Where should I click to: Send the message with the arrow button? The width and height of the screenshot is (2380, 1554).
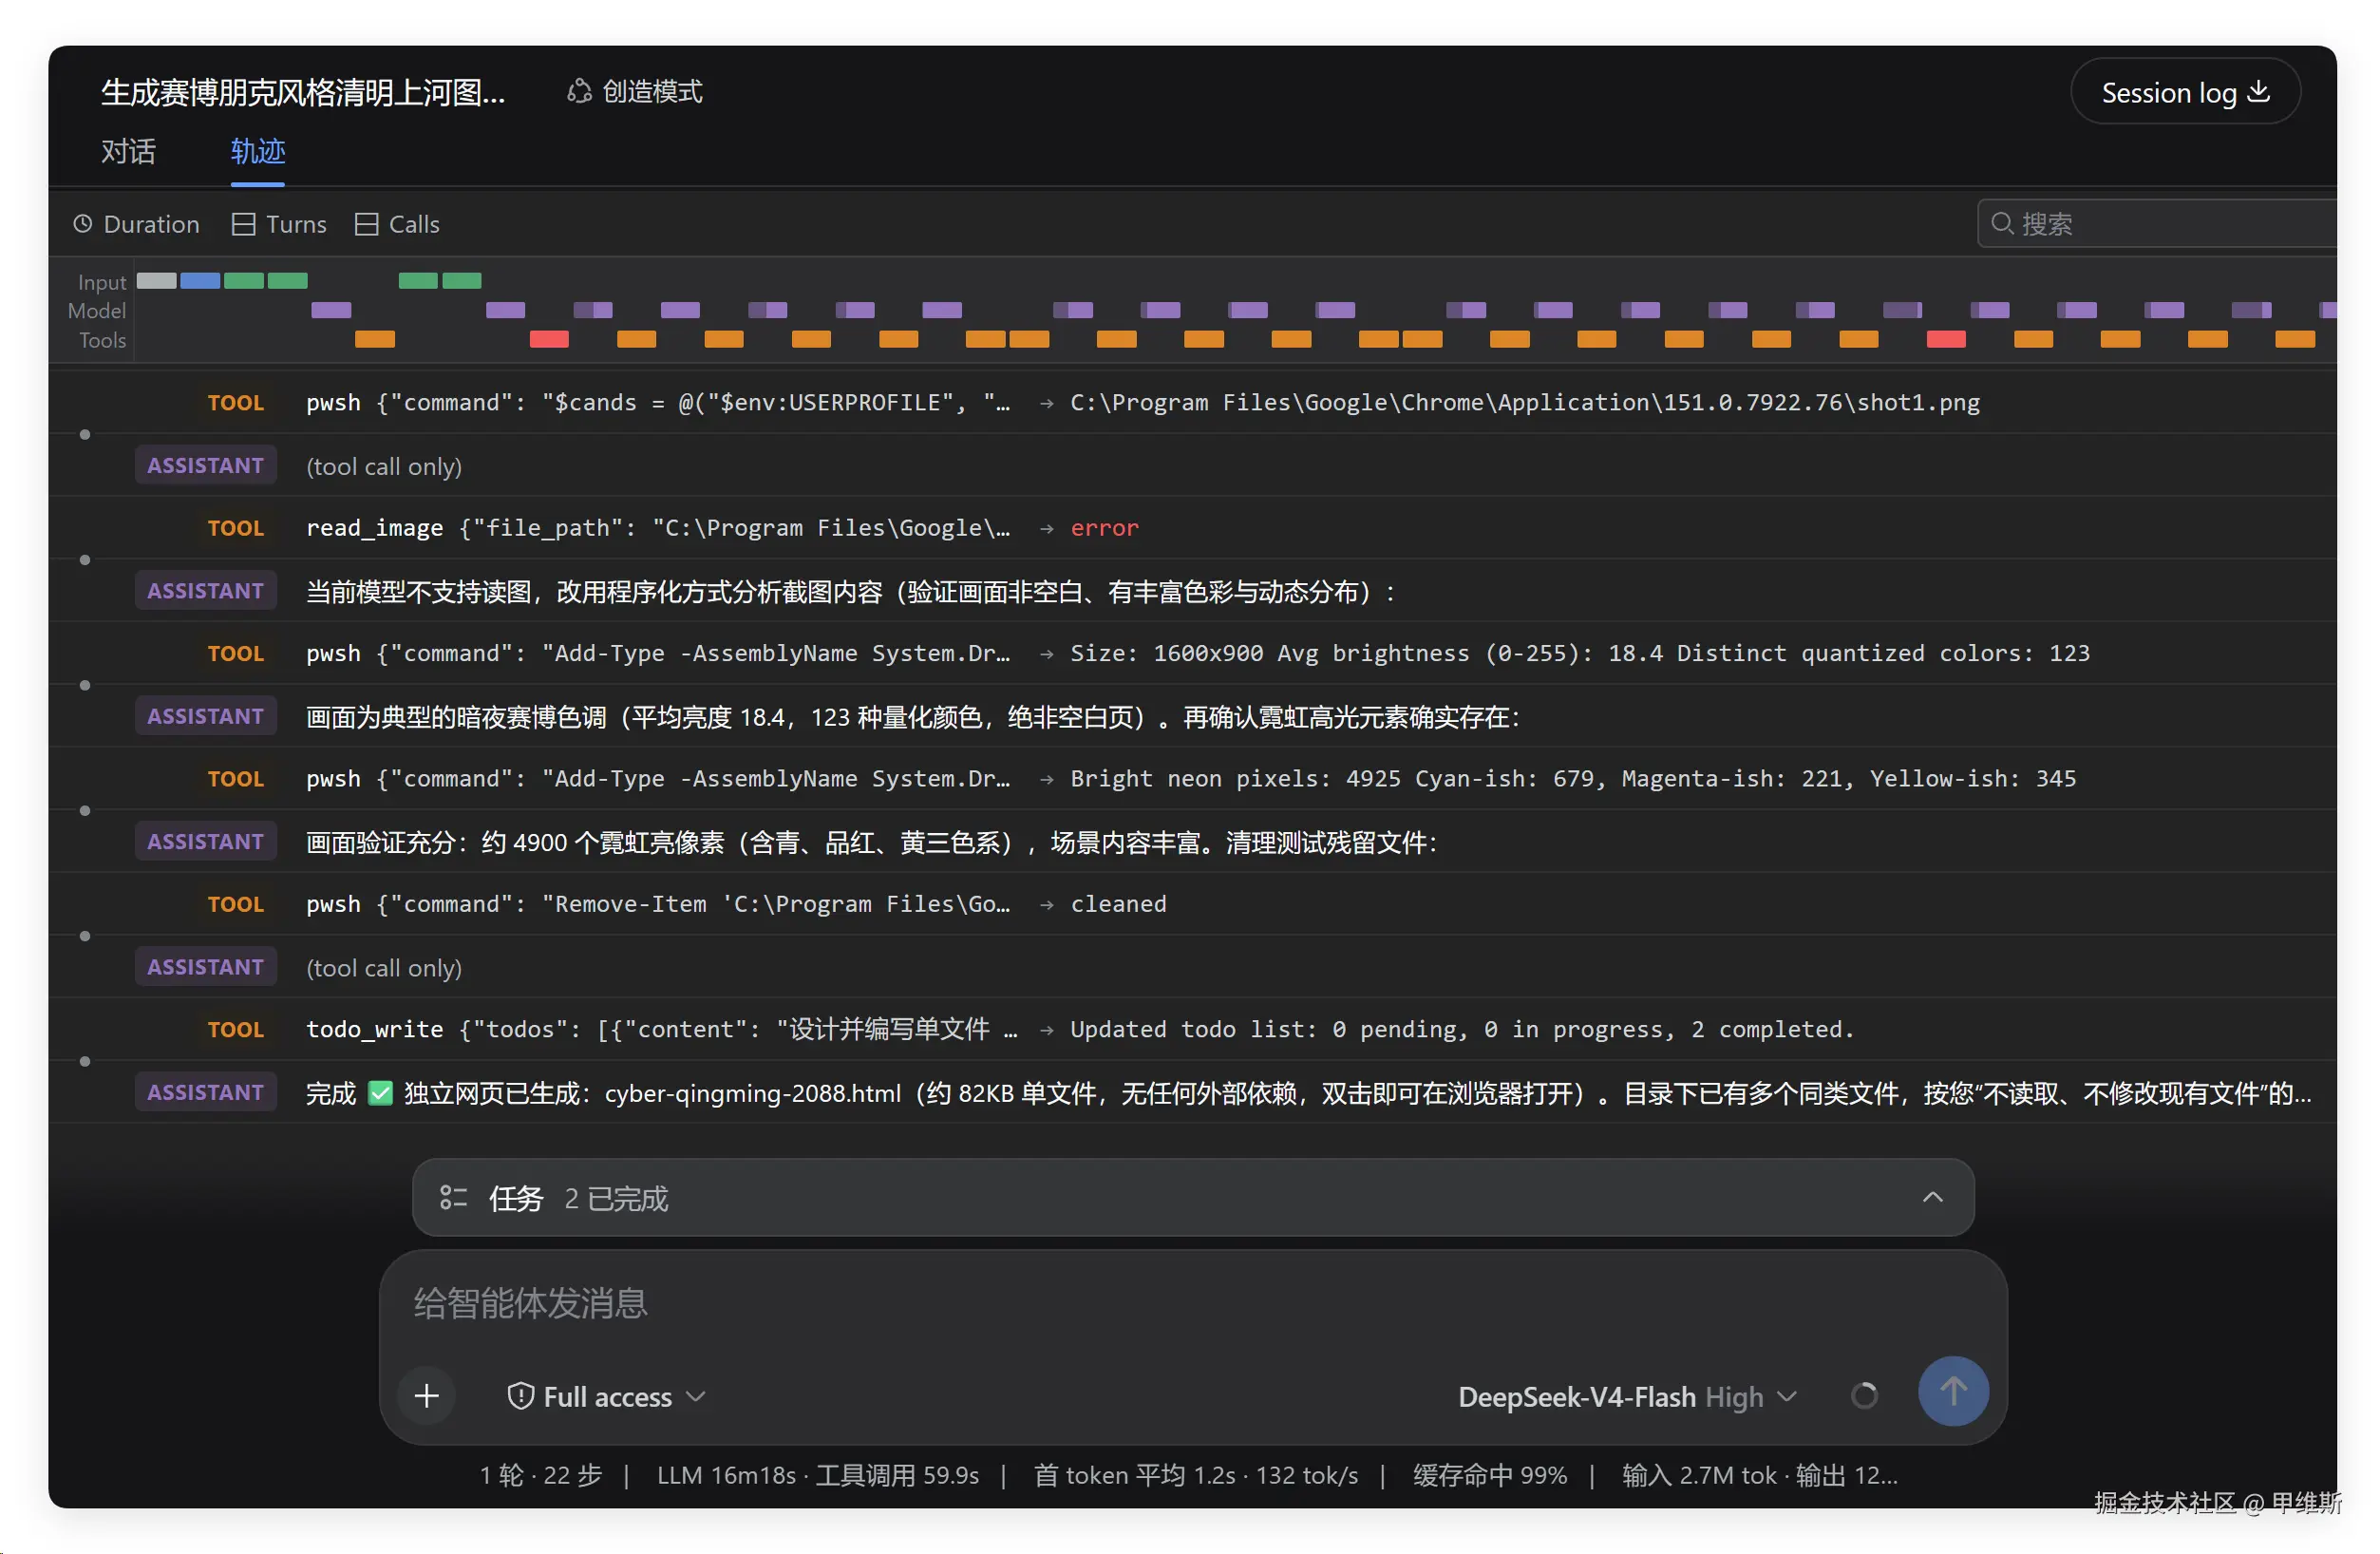[x=1952, y=1391]
